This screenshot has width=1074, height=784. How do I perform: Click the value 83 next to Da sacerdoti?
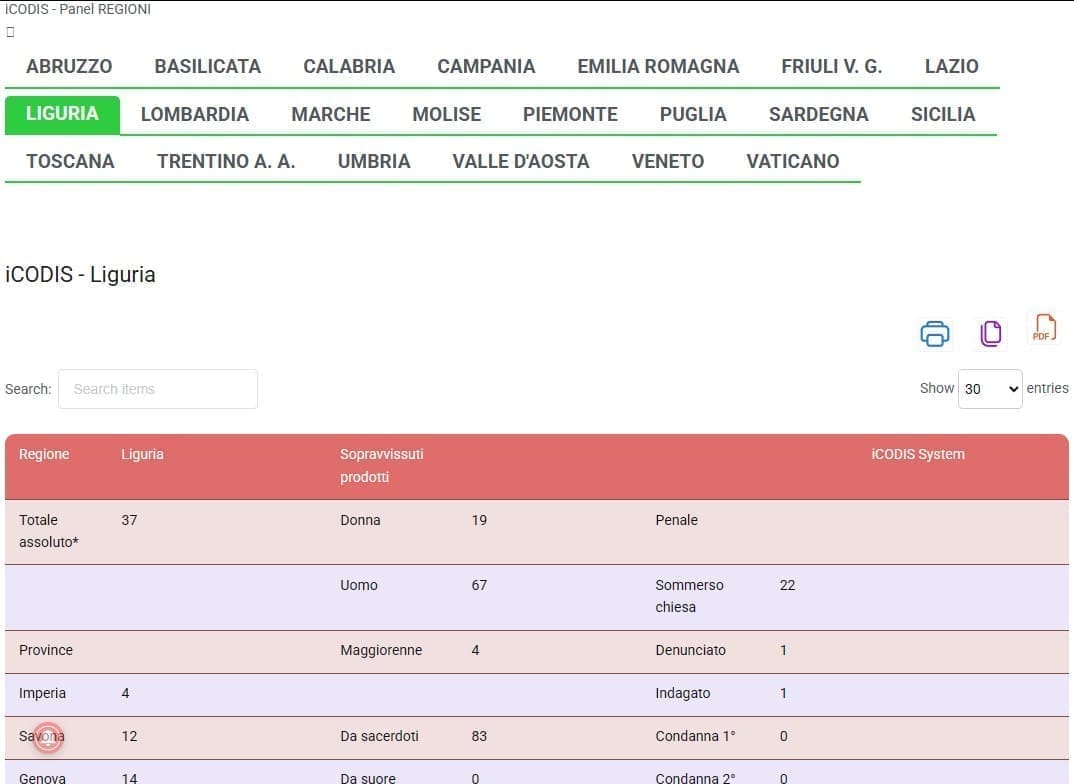(x=479, y=737)
